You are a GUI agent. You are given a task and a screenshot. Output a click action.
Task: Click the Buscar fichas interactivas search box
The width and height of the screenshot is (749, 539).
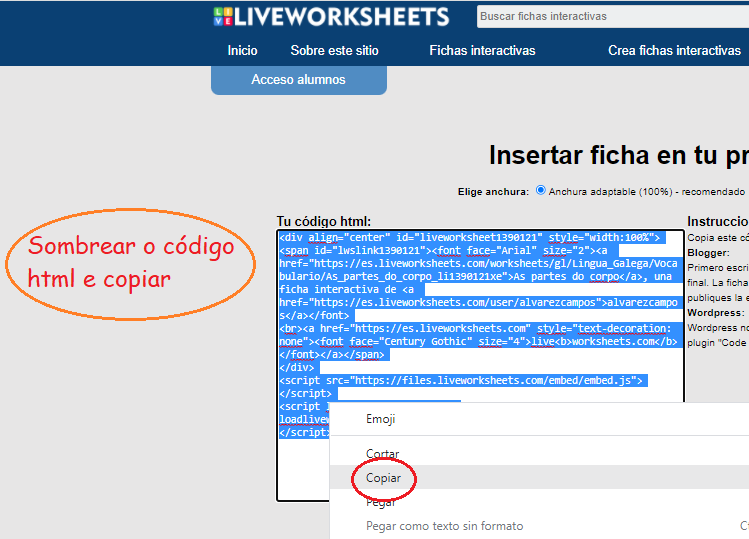612,17
